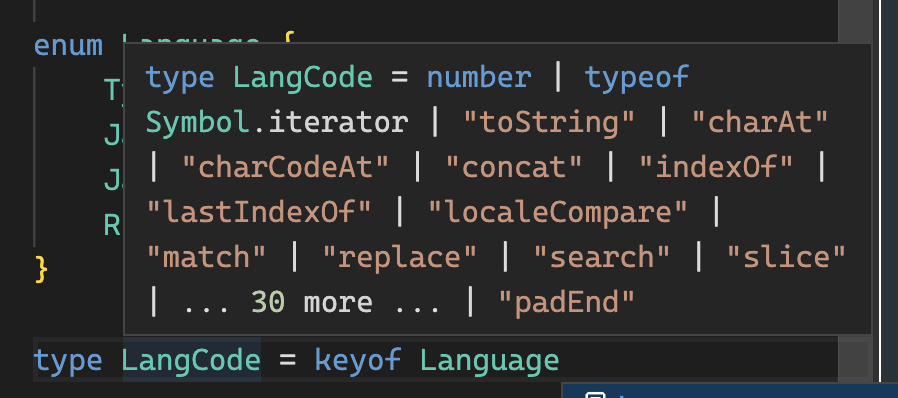Select LangCode identifier in type declaration
This screenshot has height=398, width=898.
[x=192, y=361]
